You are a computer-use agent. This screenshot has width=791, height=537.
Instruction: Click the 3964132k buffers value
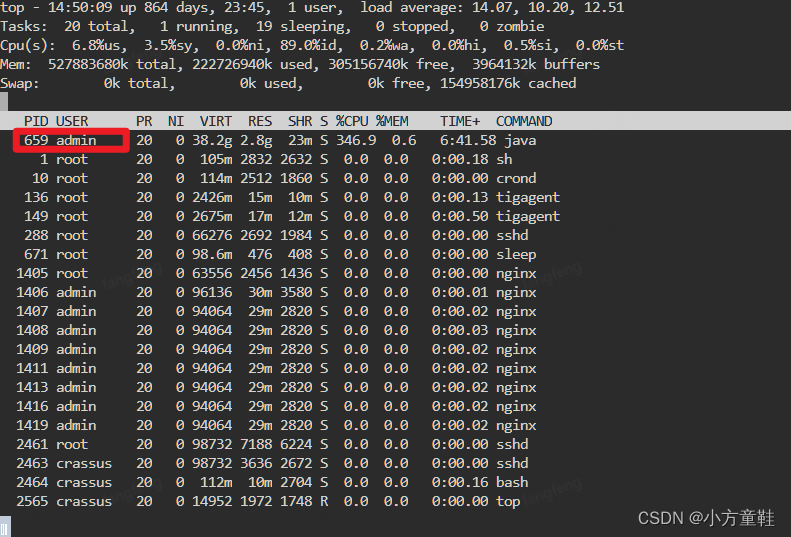tap(536, 65)
